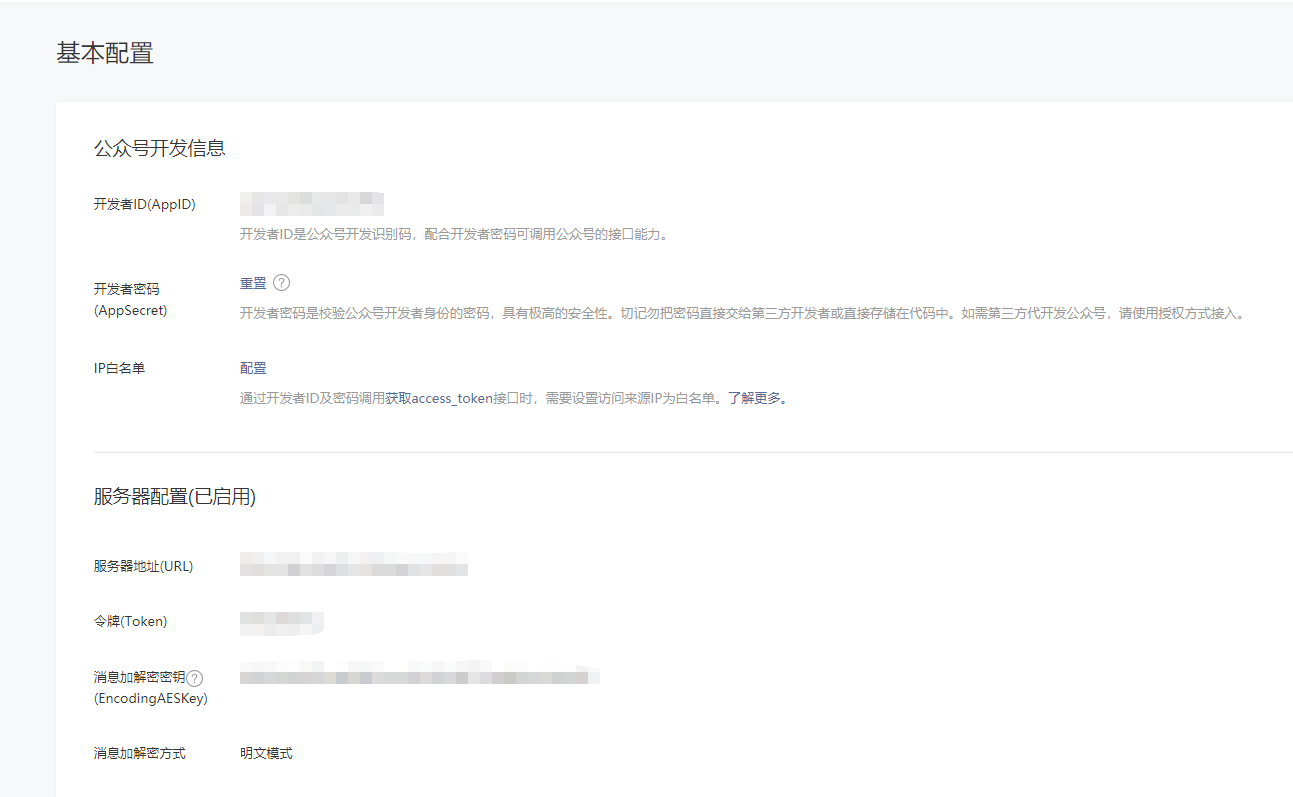Viewport: 1293px width, 797px height.
Task: Click the 获取access_token link text
Action: click(439, 398)
